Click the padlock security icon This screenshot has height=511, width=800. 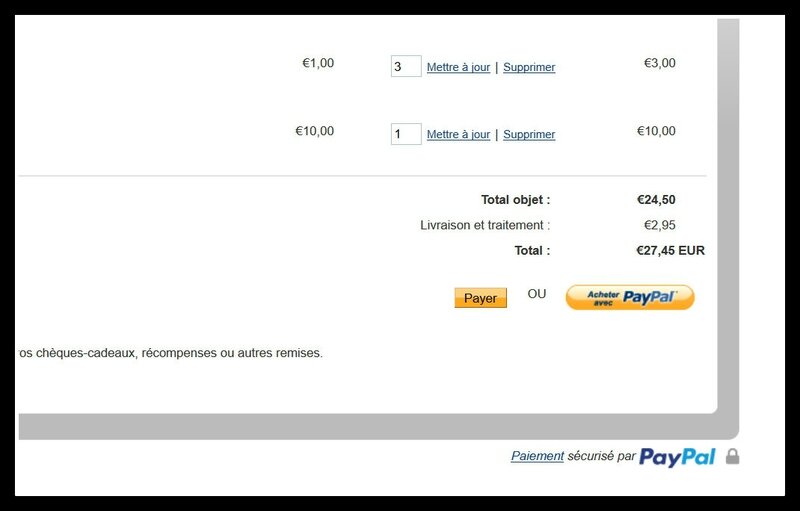pyautogui.click(x=733, y=456)
